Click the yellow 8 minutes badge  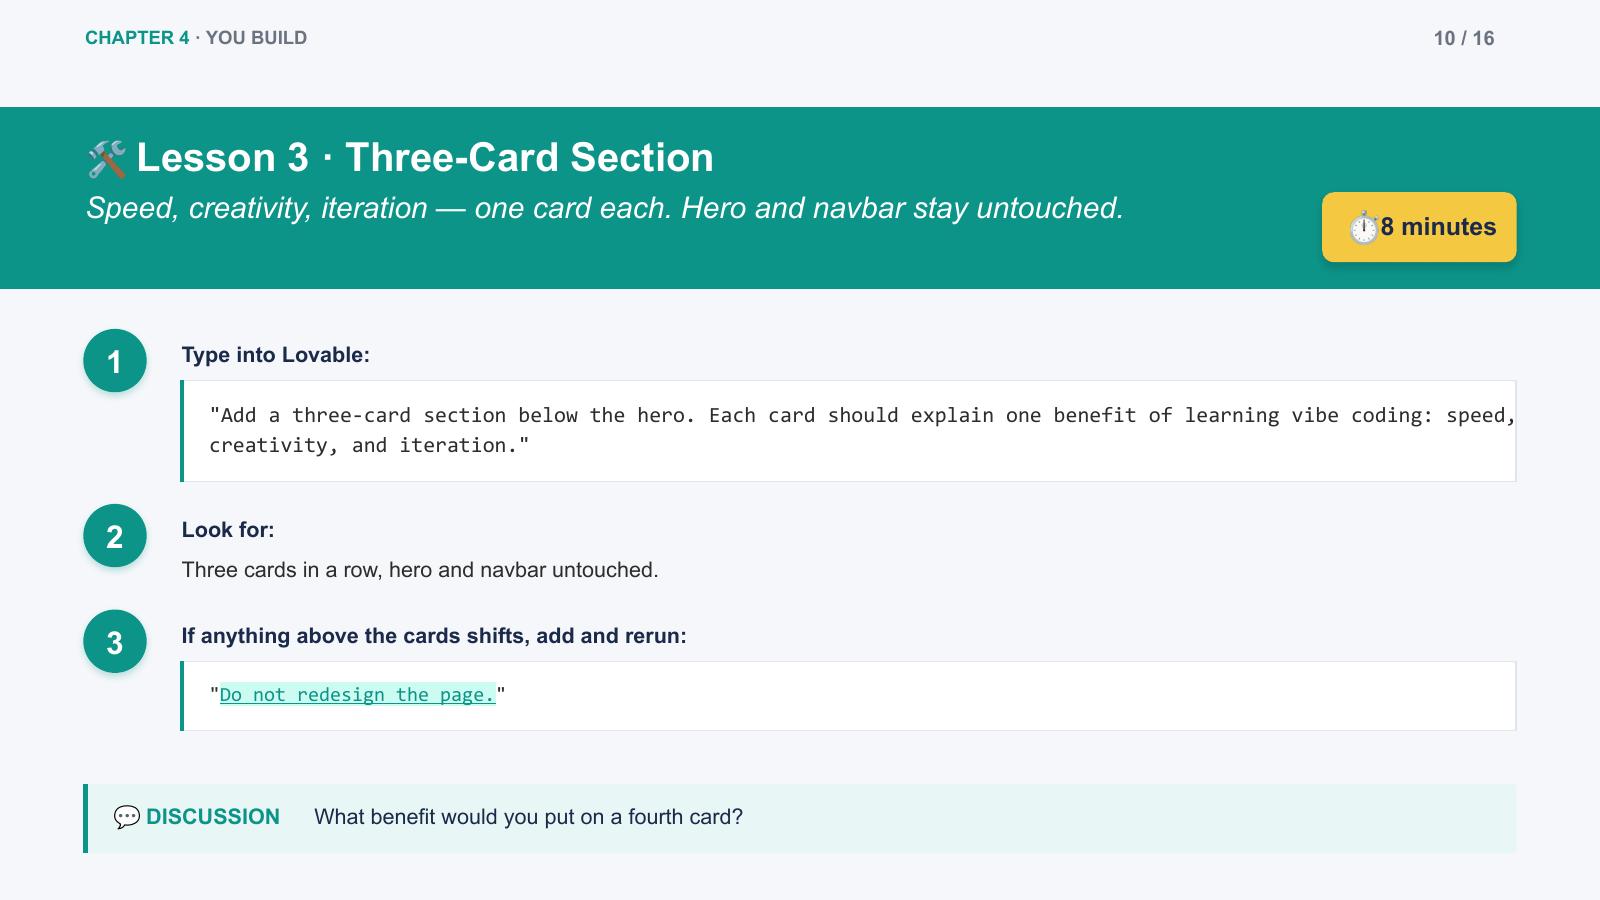click(1419, 227)
